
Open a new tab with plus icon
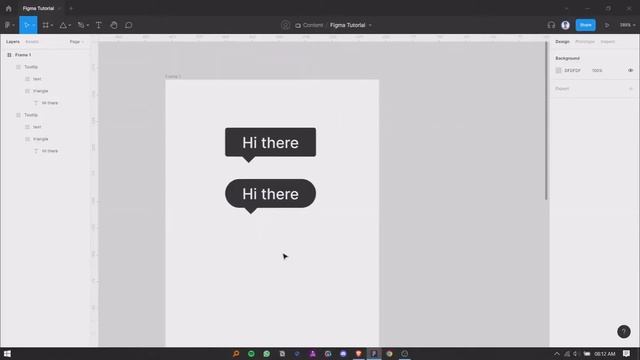click(x=71, y=8)
